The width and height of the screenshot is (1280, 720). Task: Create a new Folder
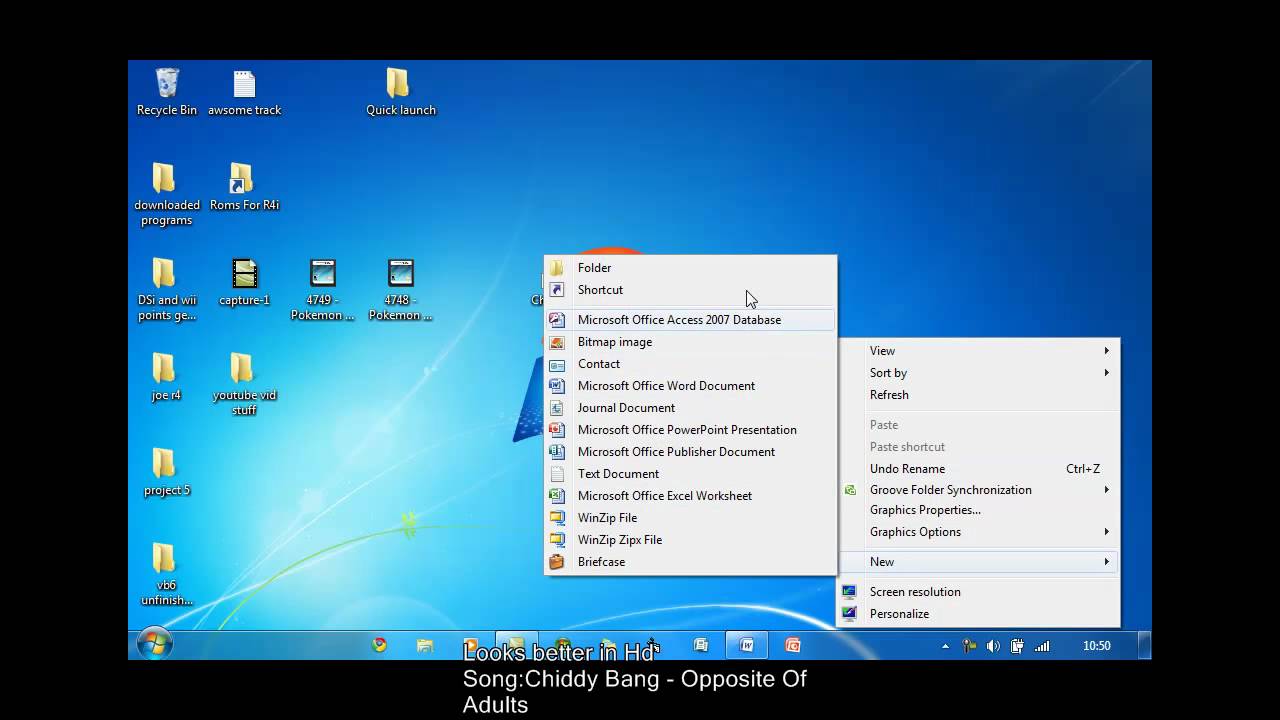690,268
